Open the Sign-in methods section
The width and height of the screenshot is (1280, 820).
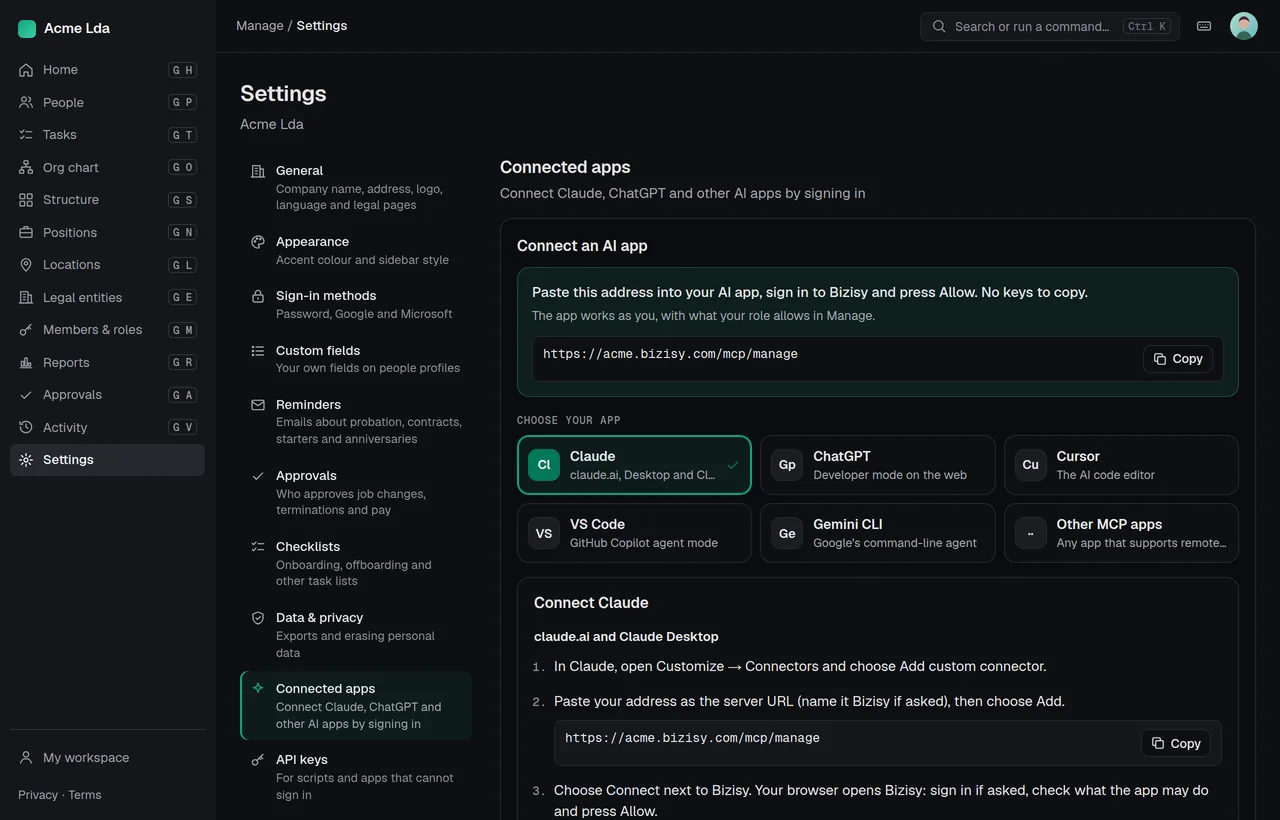pyautogui.click(x=356, y=304)
